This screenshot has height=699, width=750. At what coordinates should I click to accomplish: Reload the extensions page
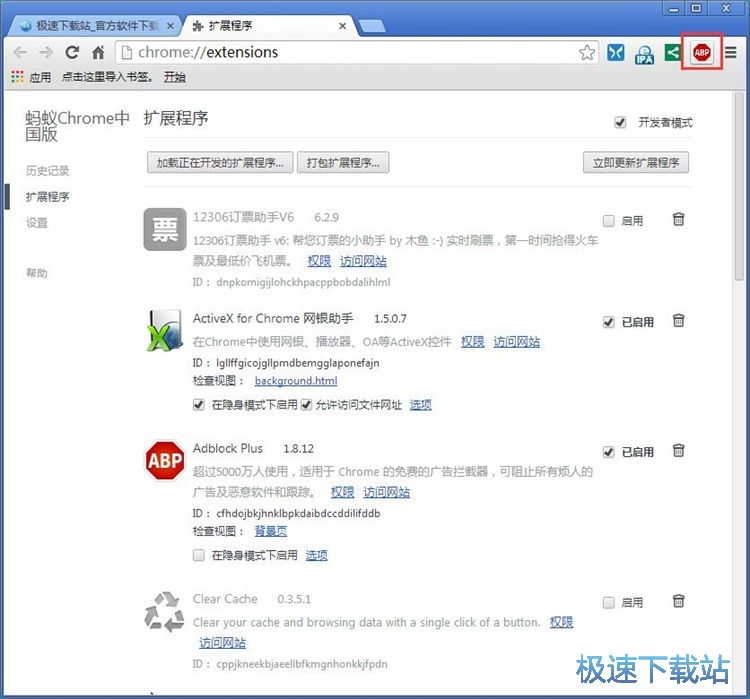[72, 52]
